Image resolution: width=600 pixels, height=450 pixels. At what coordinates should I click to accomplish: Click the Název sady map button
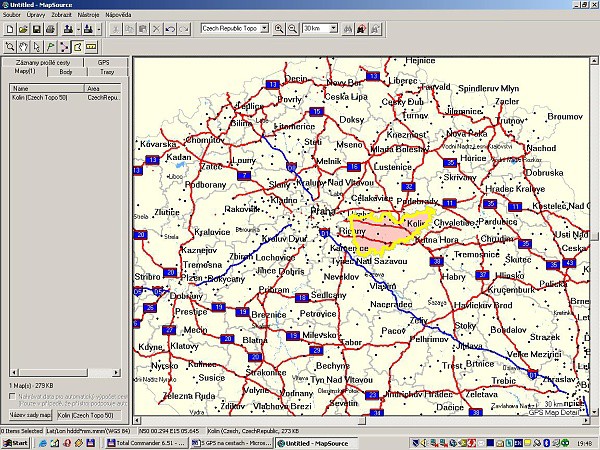point(30,415)
